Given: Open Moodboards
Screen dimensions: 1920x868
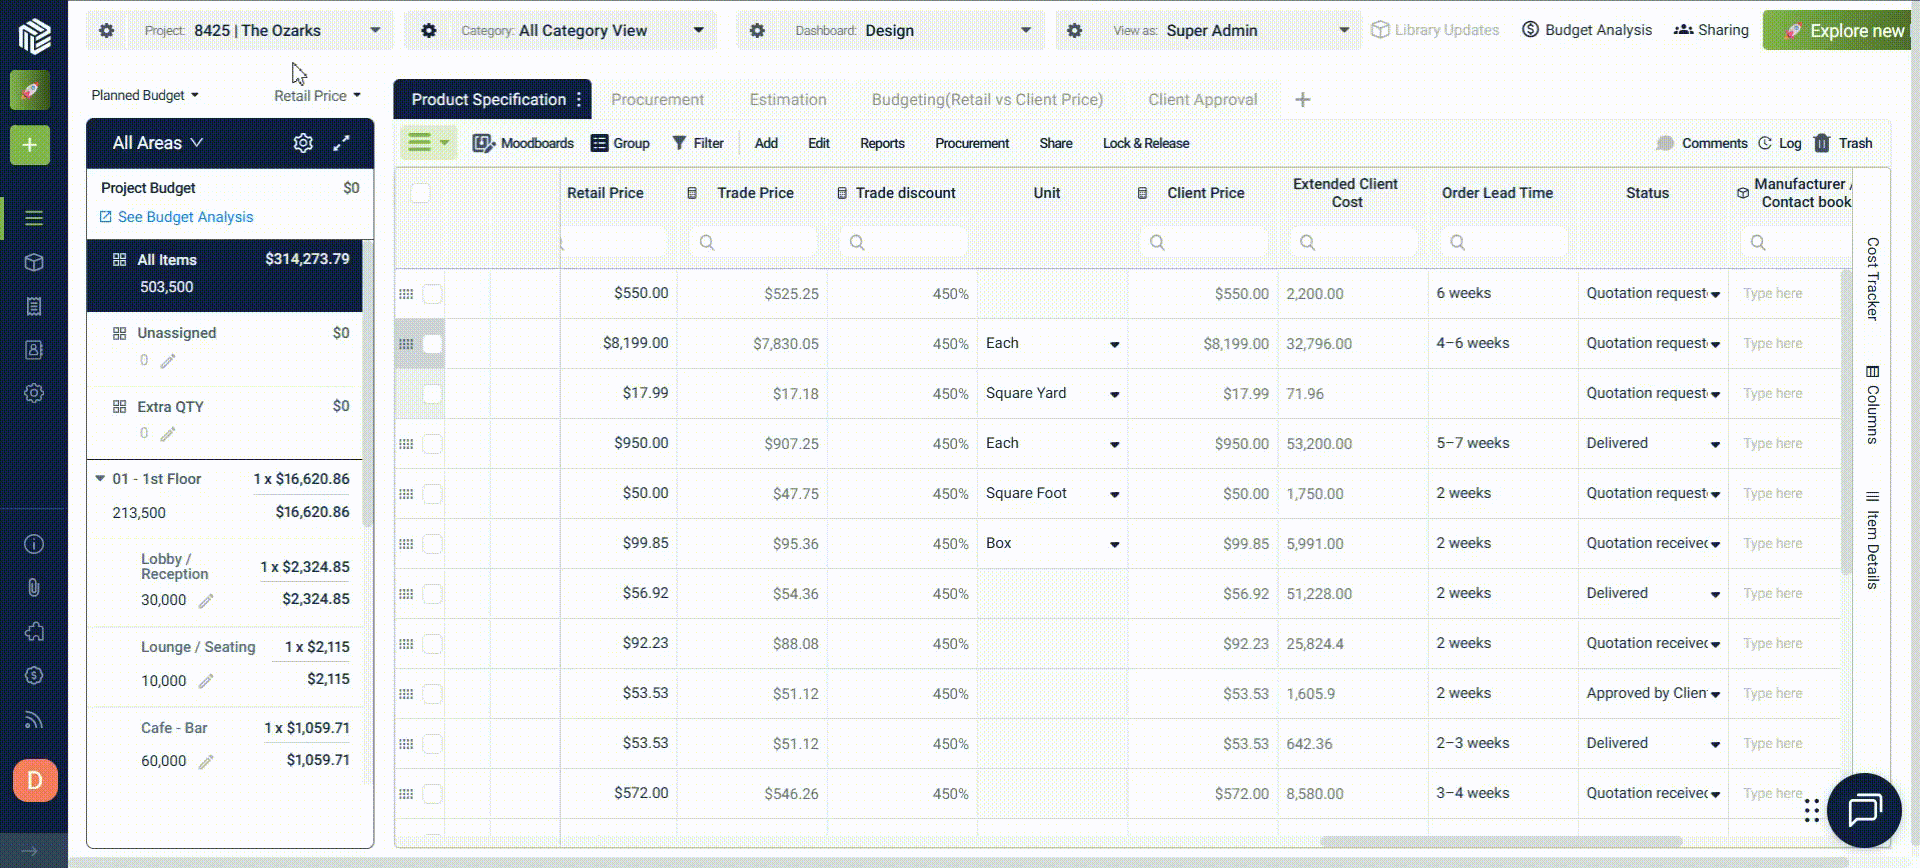Looking at the screenshot, I should tap(523, 143).
